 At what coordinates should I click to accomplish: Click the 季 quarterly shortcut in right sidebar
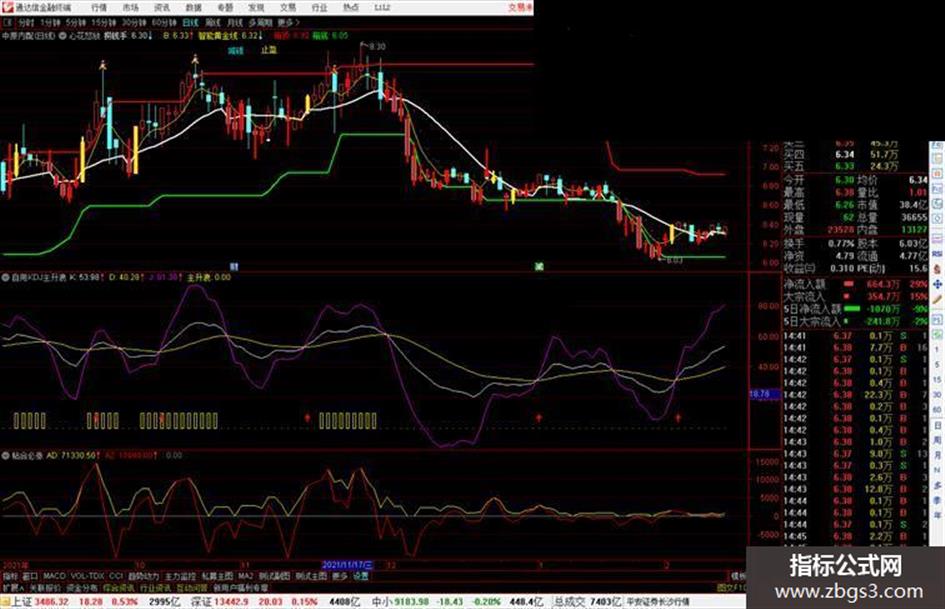coord(937,500)
